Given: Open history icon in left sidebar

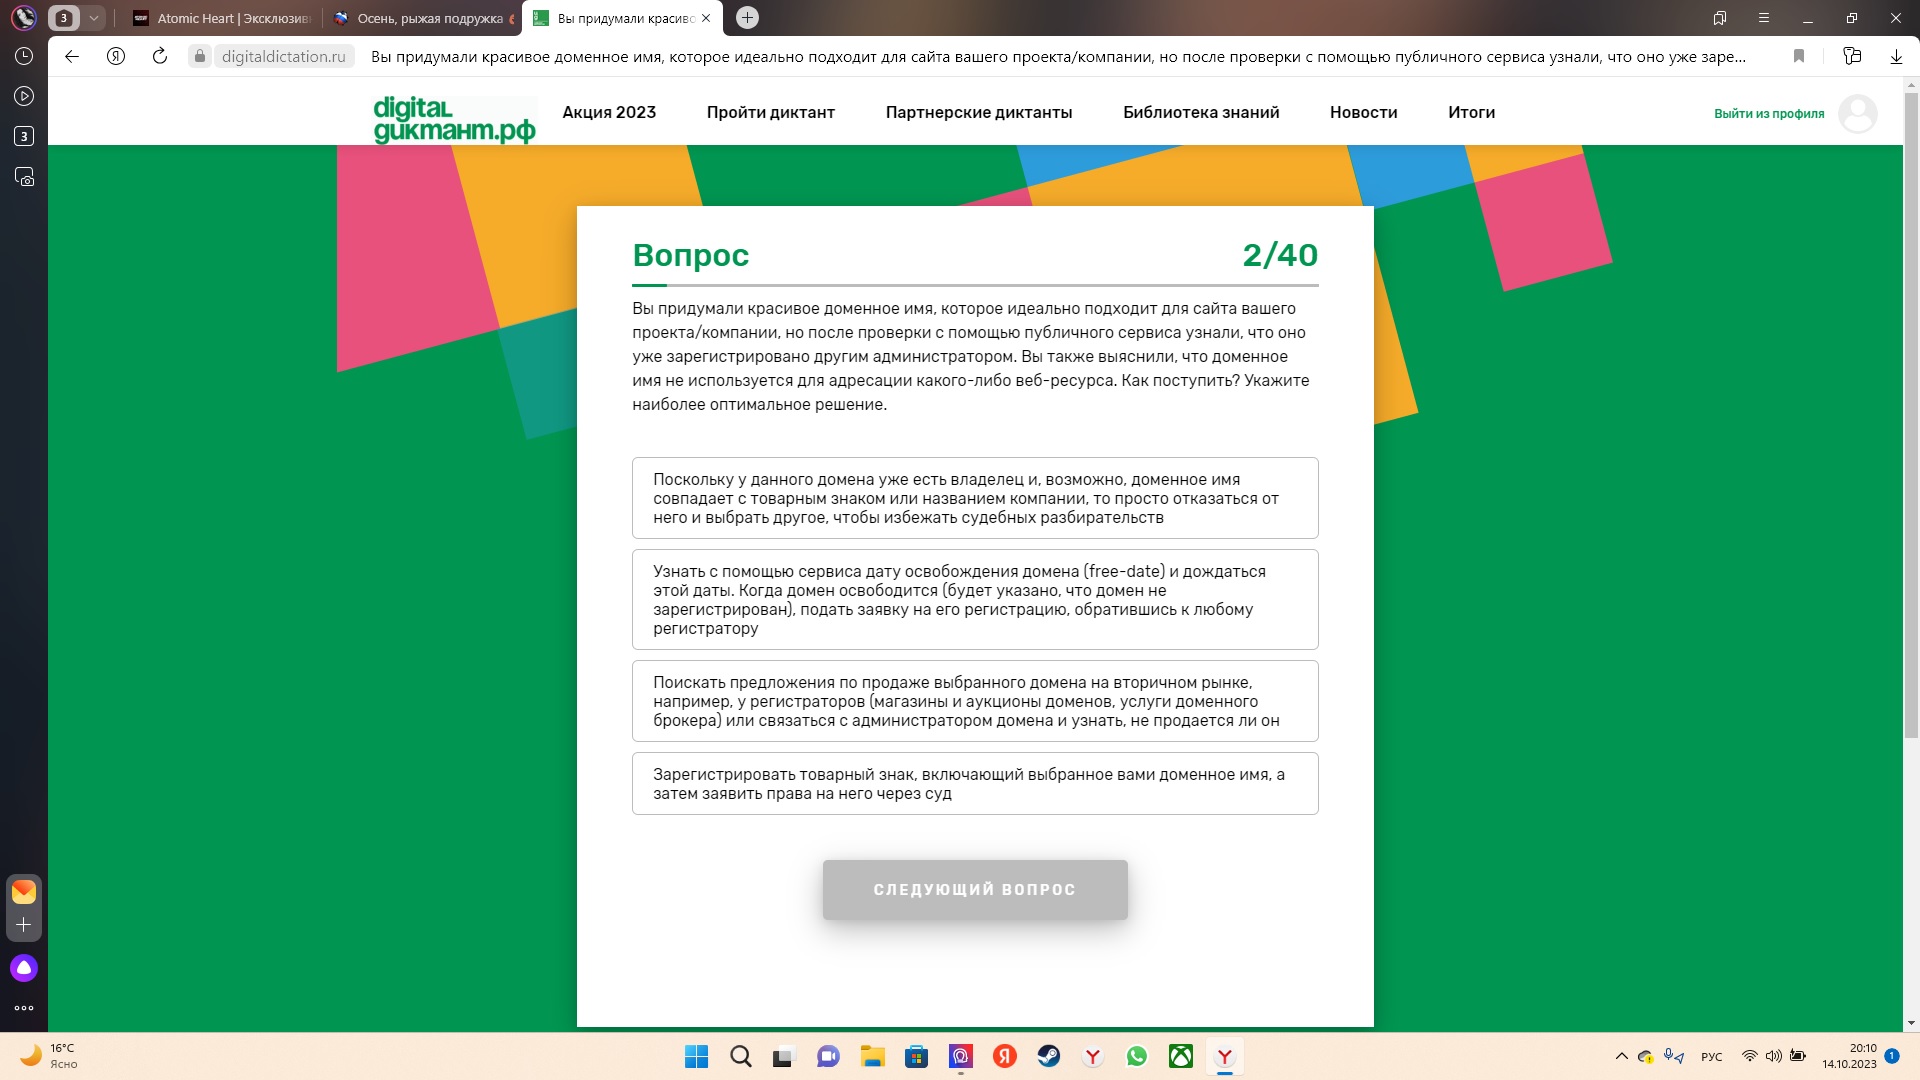Looking at the screenshot, I should tap(24, 56).
